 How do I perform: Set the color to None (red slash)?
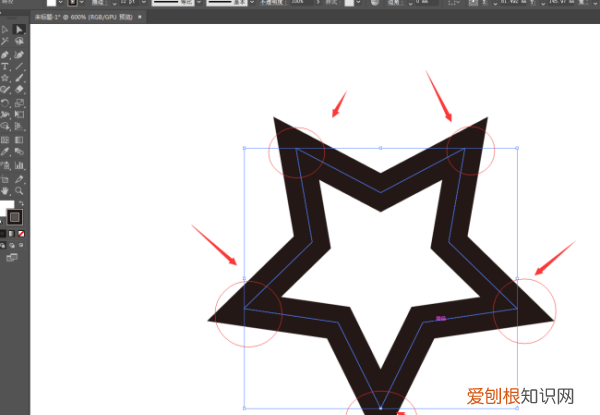point(22,234)
